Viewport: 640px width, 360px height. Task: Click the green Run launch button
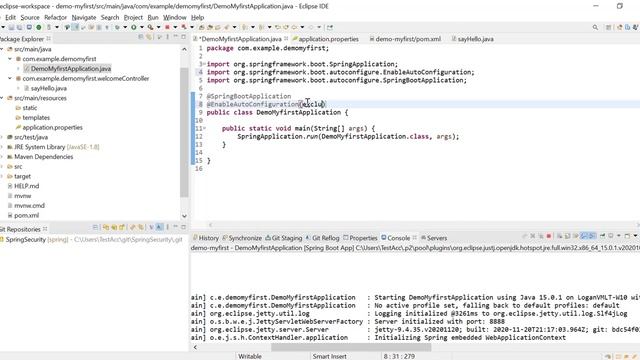(133, 27)
